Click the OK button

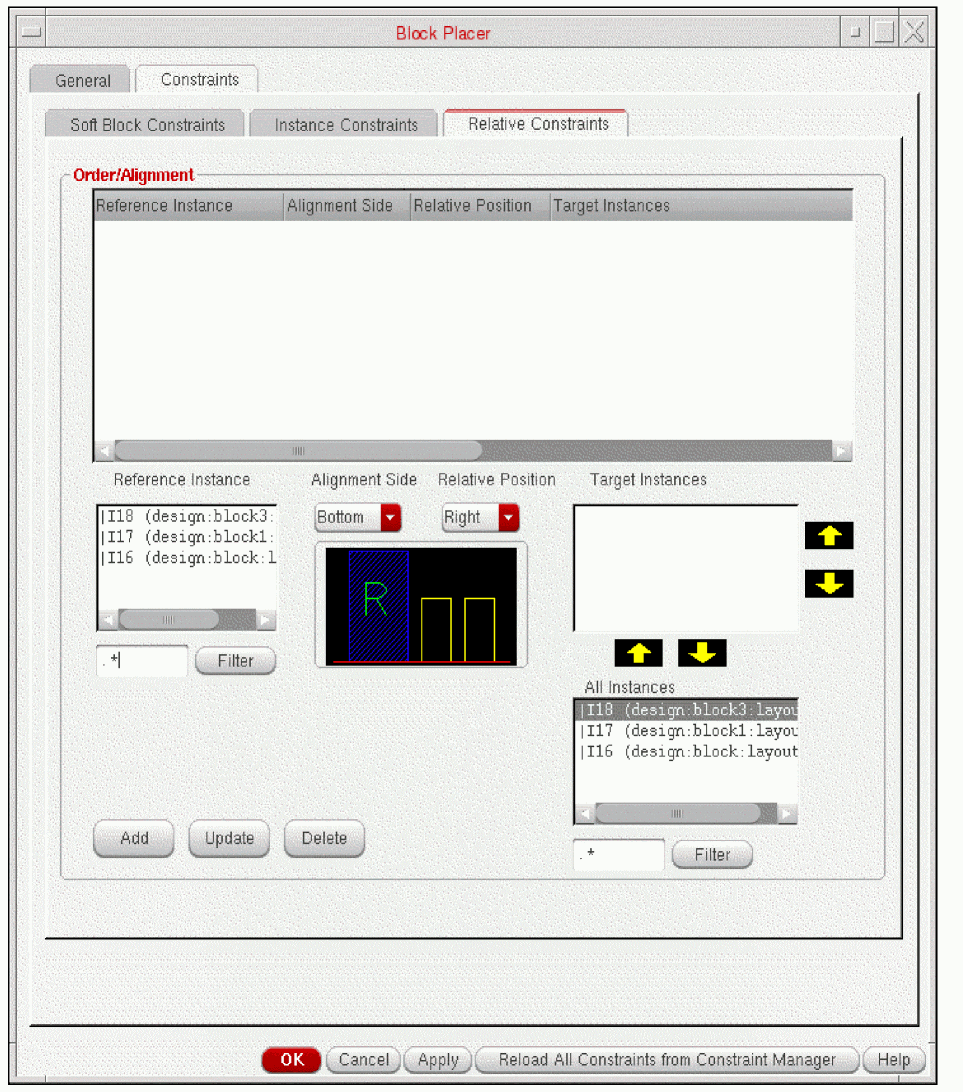pos(291,1059)
